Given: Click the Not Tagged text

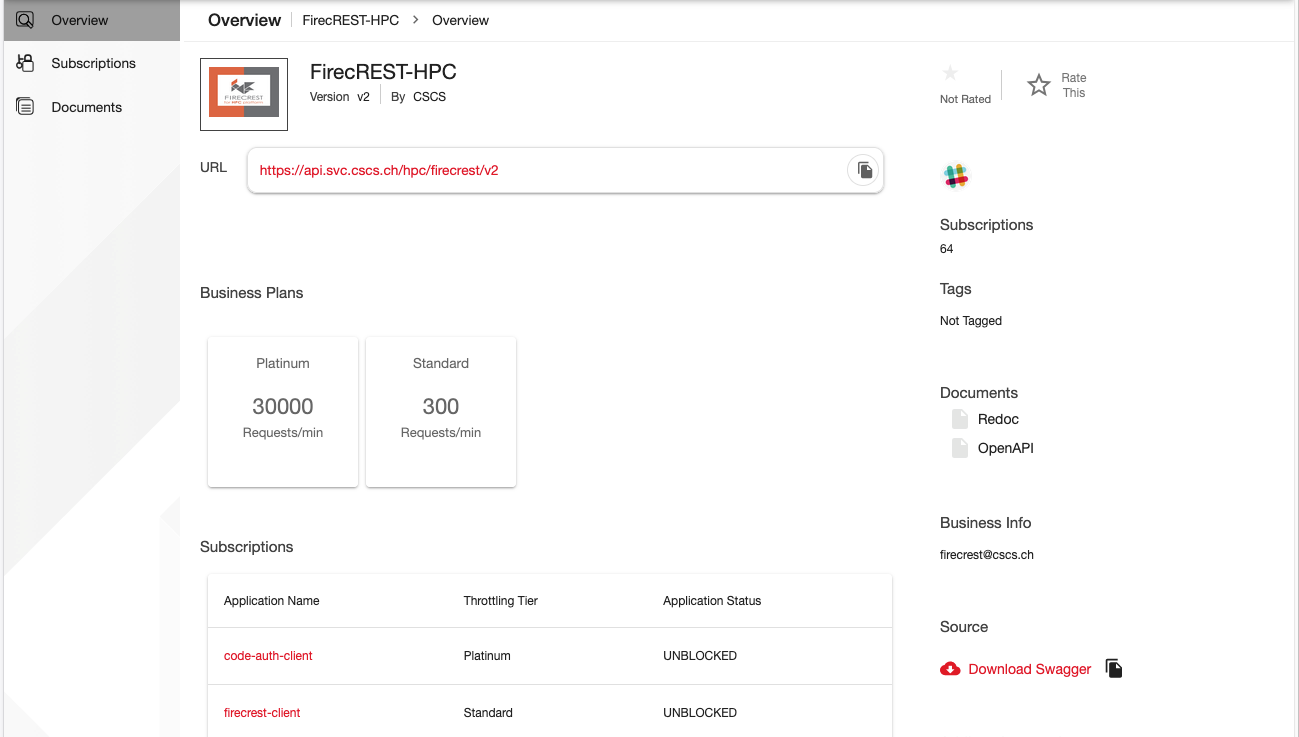Looking at the screenshot, I should [971, 321].
